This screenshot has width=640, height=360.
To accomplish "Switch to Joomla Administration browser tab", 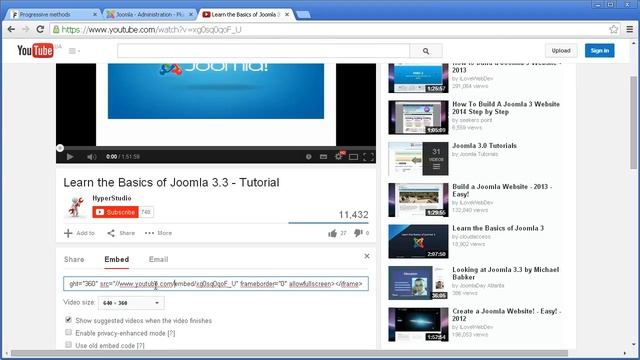I will pyautogui.click(x=149, y=14).
